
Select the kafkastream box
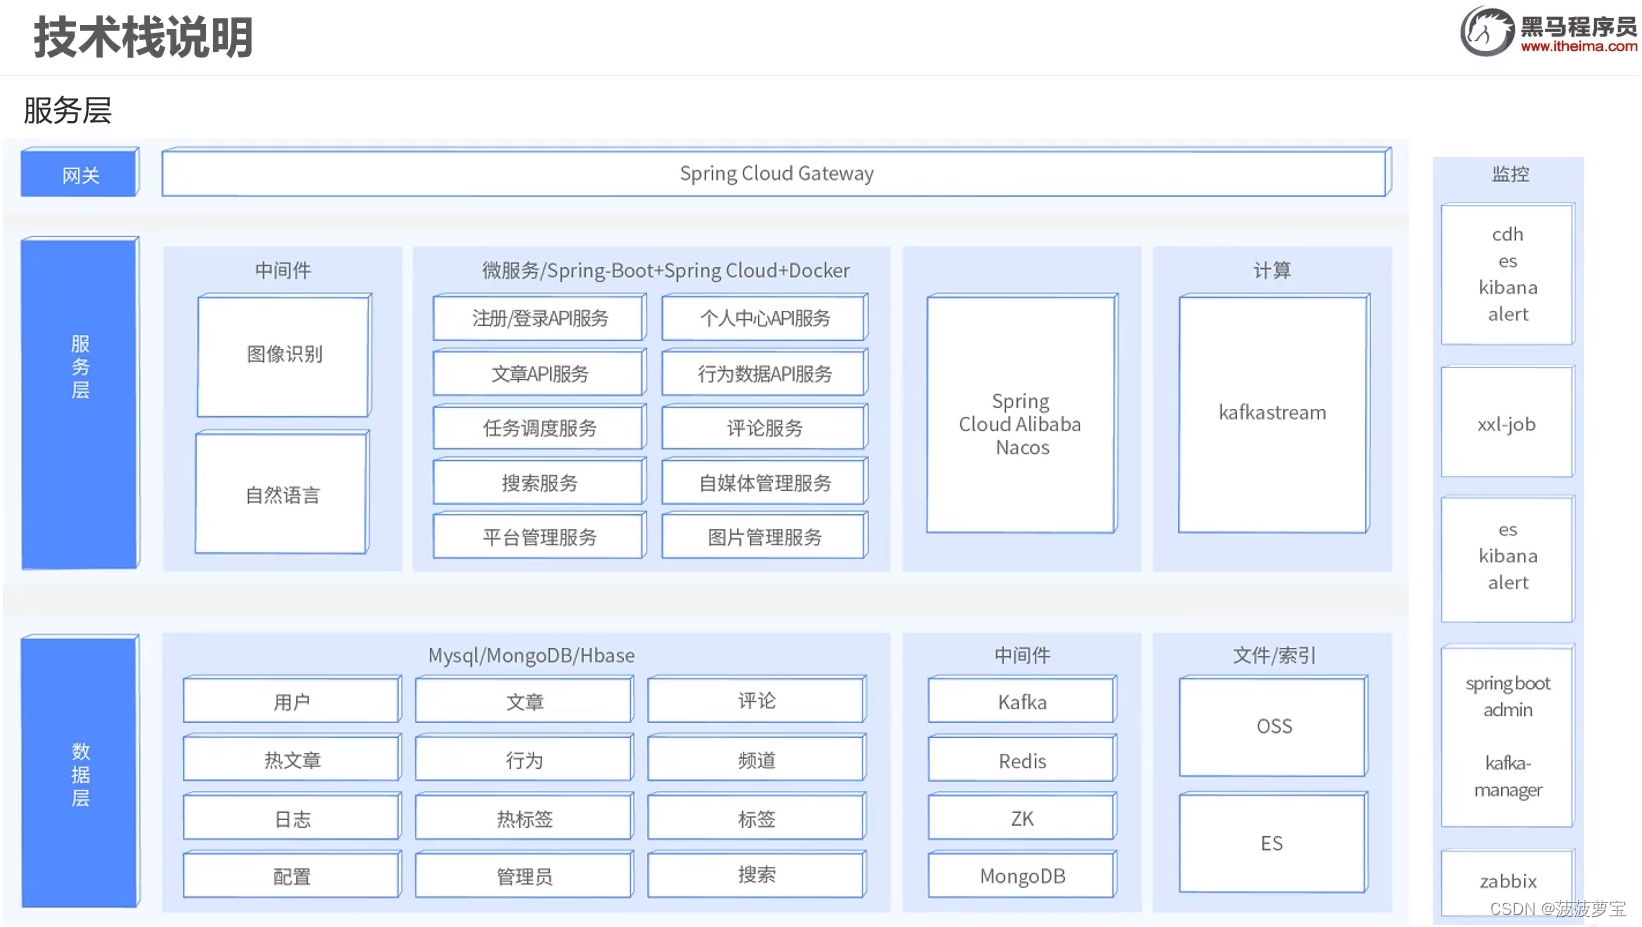tap(1273, 414)
